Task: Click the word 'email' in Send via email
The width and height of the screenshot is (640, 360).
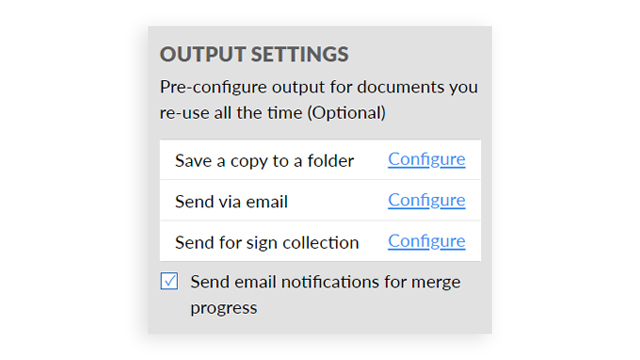Action: pyautogui.click(x=267, y=202)
